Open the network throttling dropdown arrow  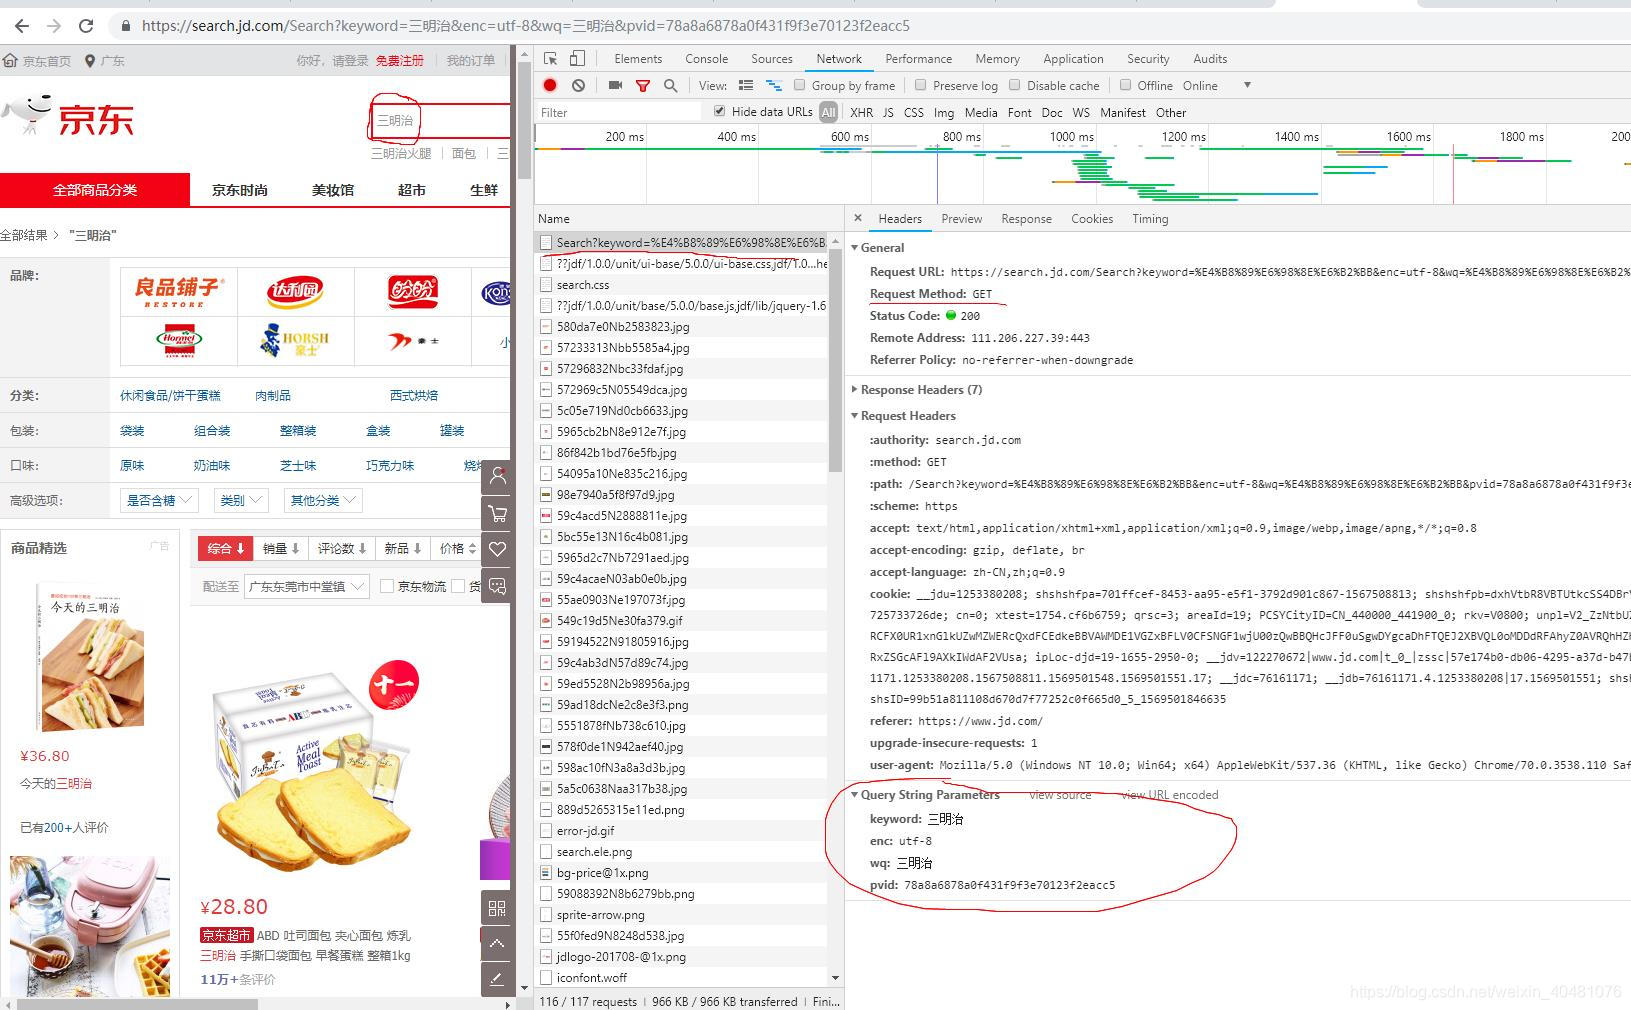pos(1247,85)
